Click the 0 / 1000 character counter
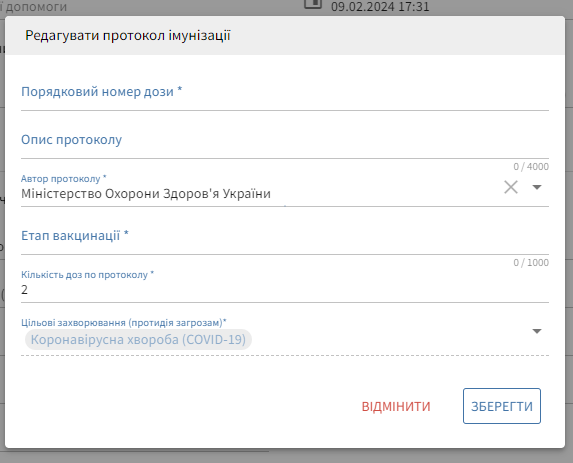Screen dimensions: 573x463 (x=531, y=263)
